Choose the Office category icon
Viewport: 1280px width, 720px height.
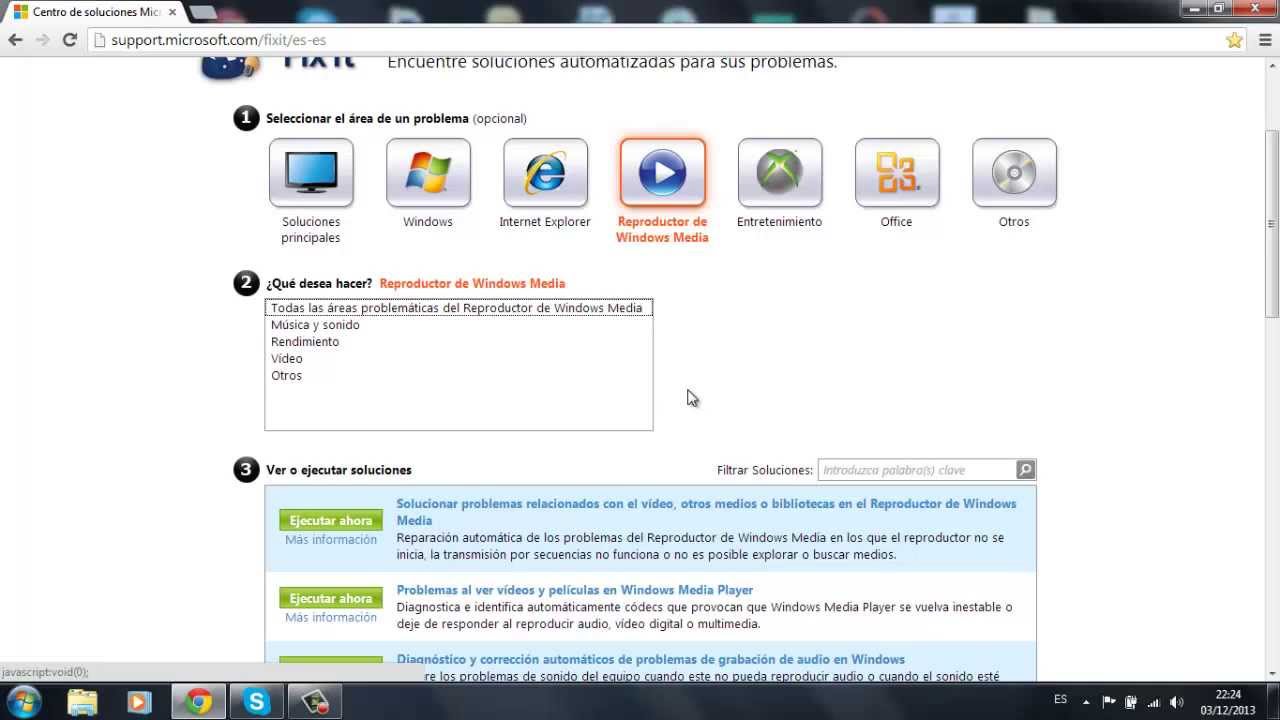point(896,173)
